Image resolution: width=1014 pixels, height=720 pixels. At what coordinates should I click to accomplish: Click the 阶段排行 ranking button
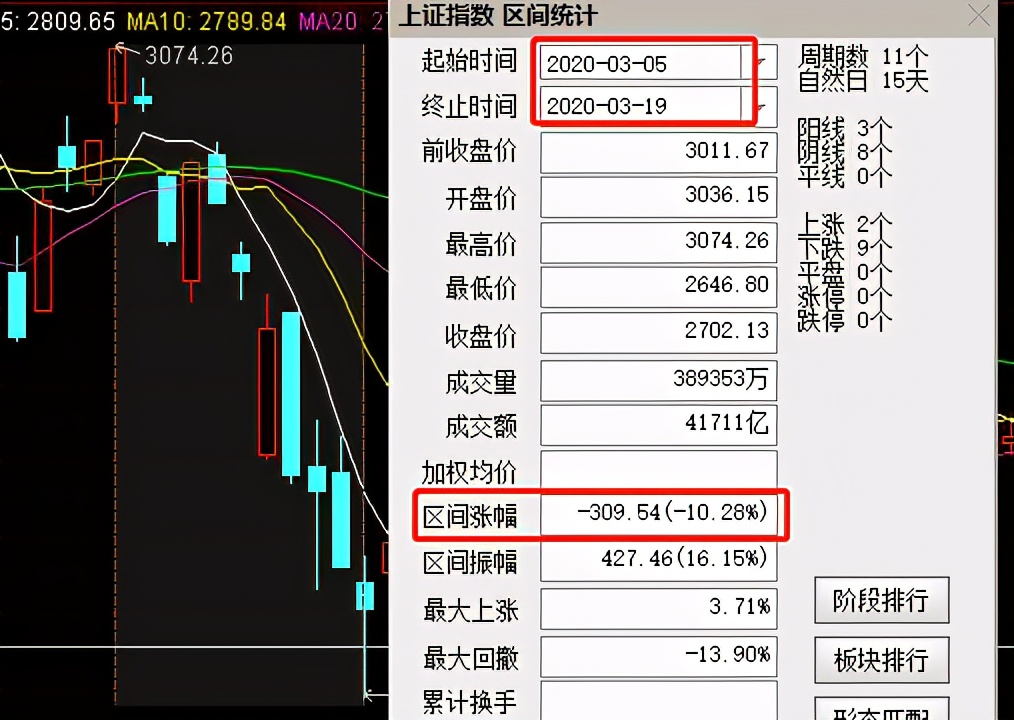pos(880,600)
